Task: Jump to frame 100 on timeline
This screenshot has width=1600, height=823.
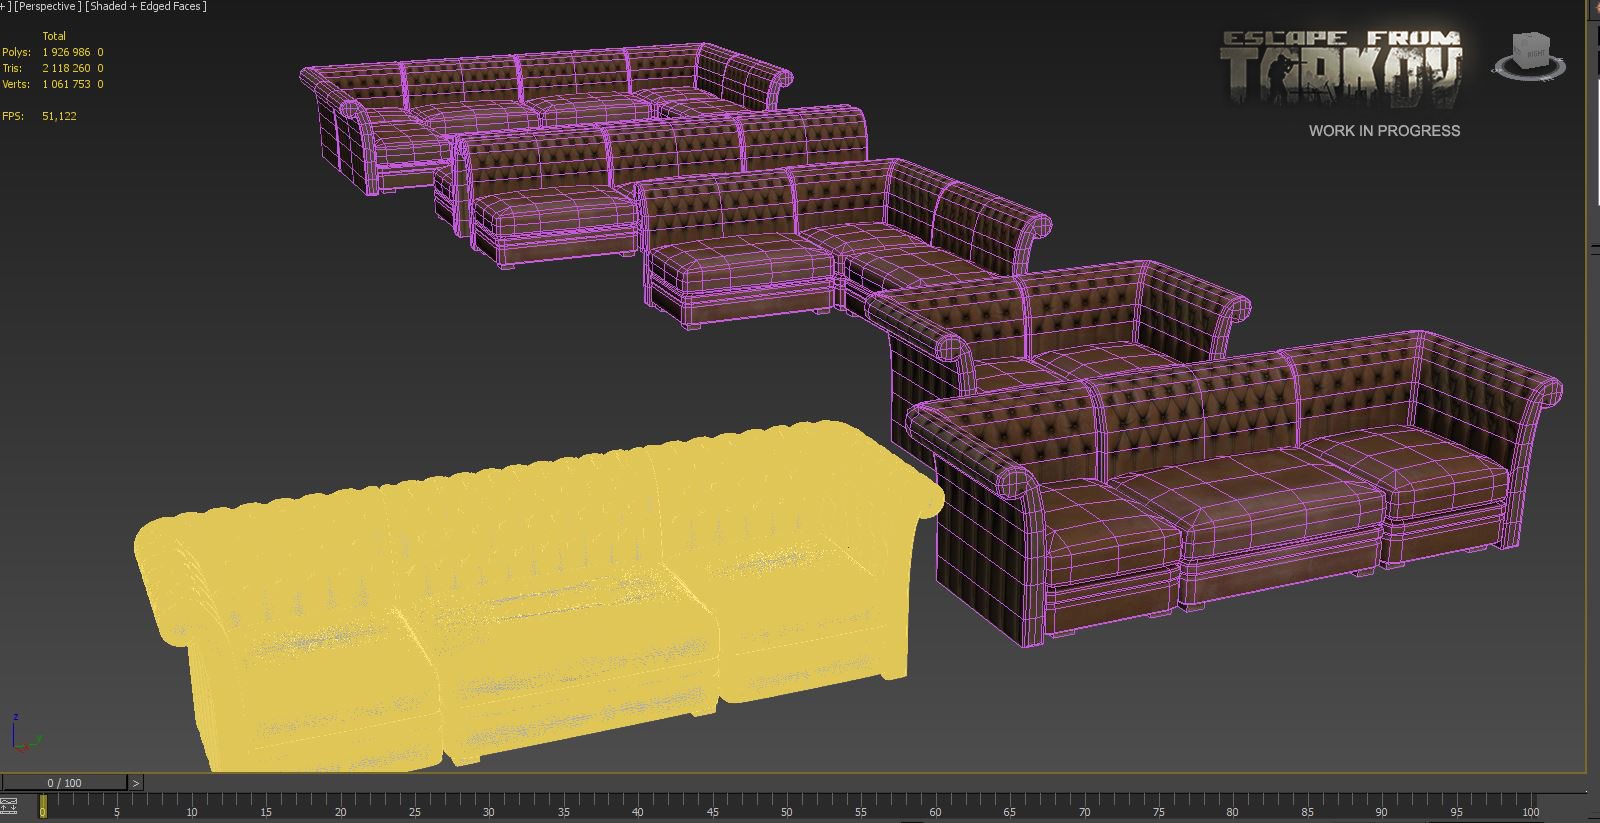Action: click(1530, 806)
